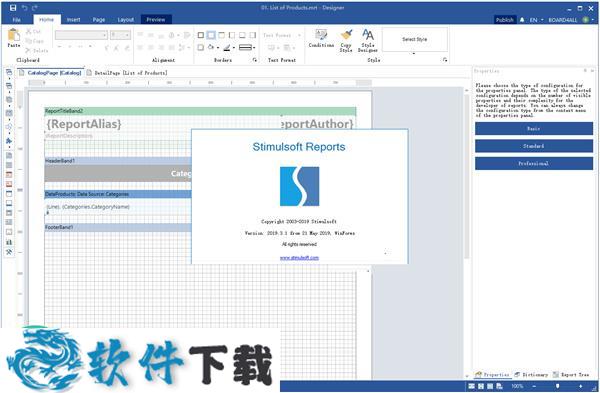Open the Style group dialog launcher
600x393 pixels.
coord(445,60)
